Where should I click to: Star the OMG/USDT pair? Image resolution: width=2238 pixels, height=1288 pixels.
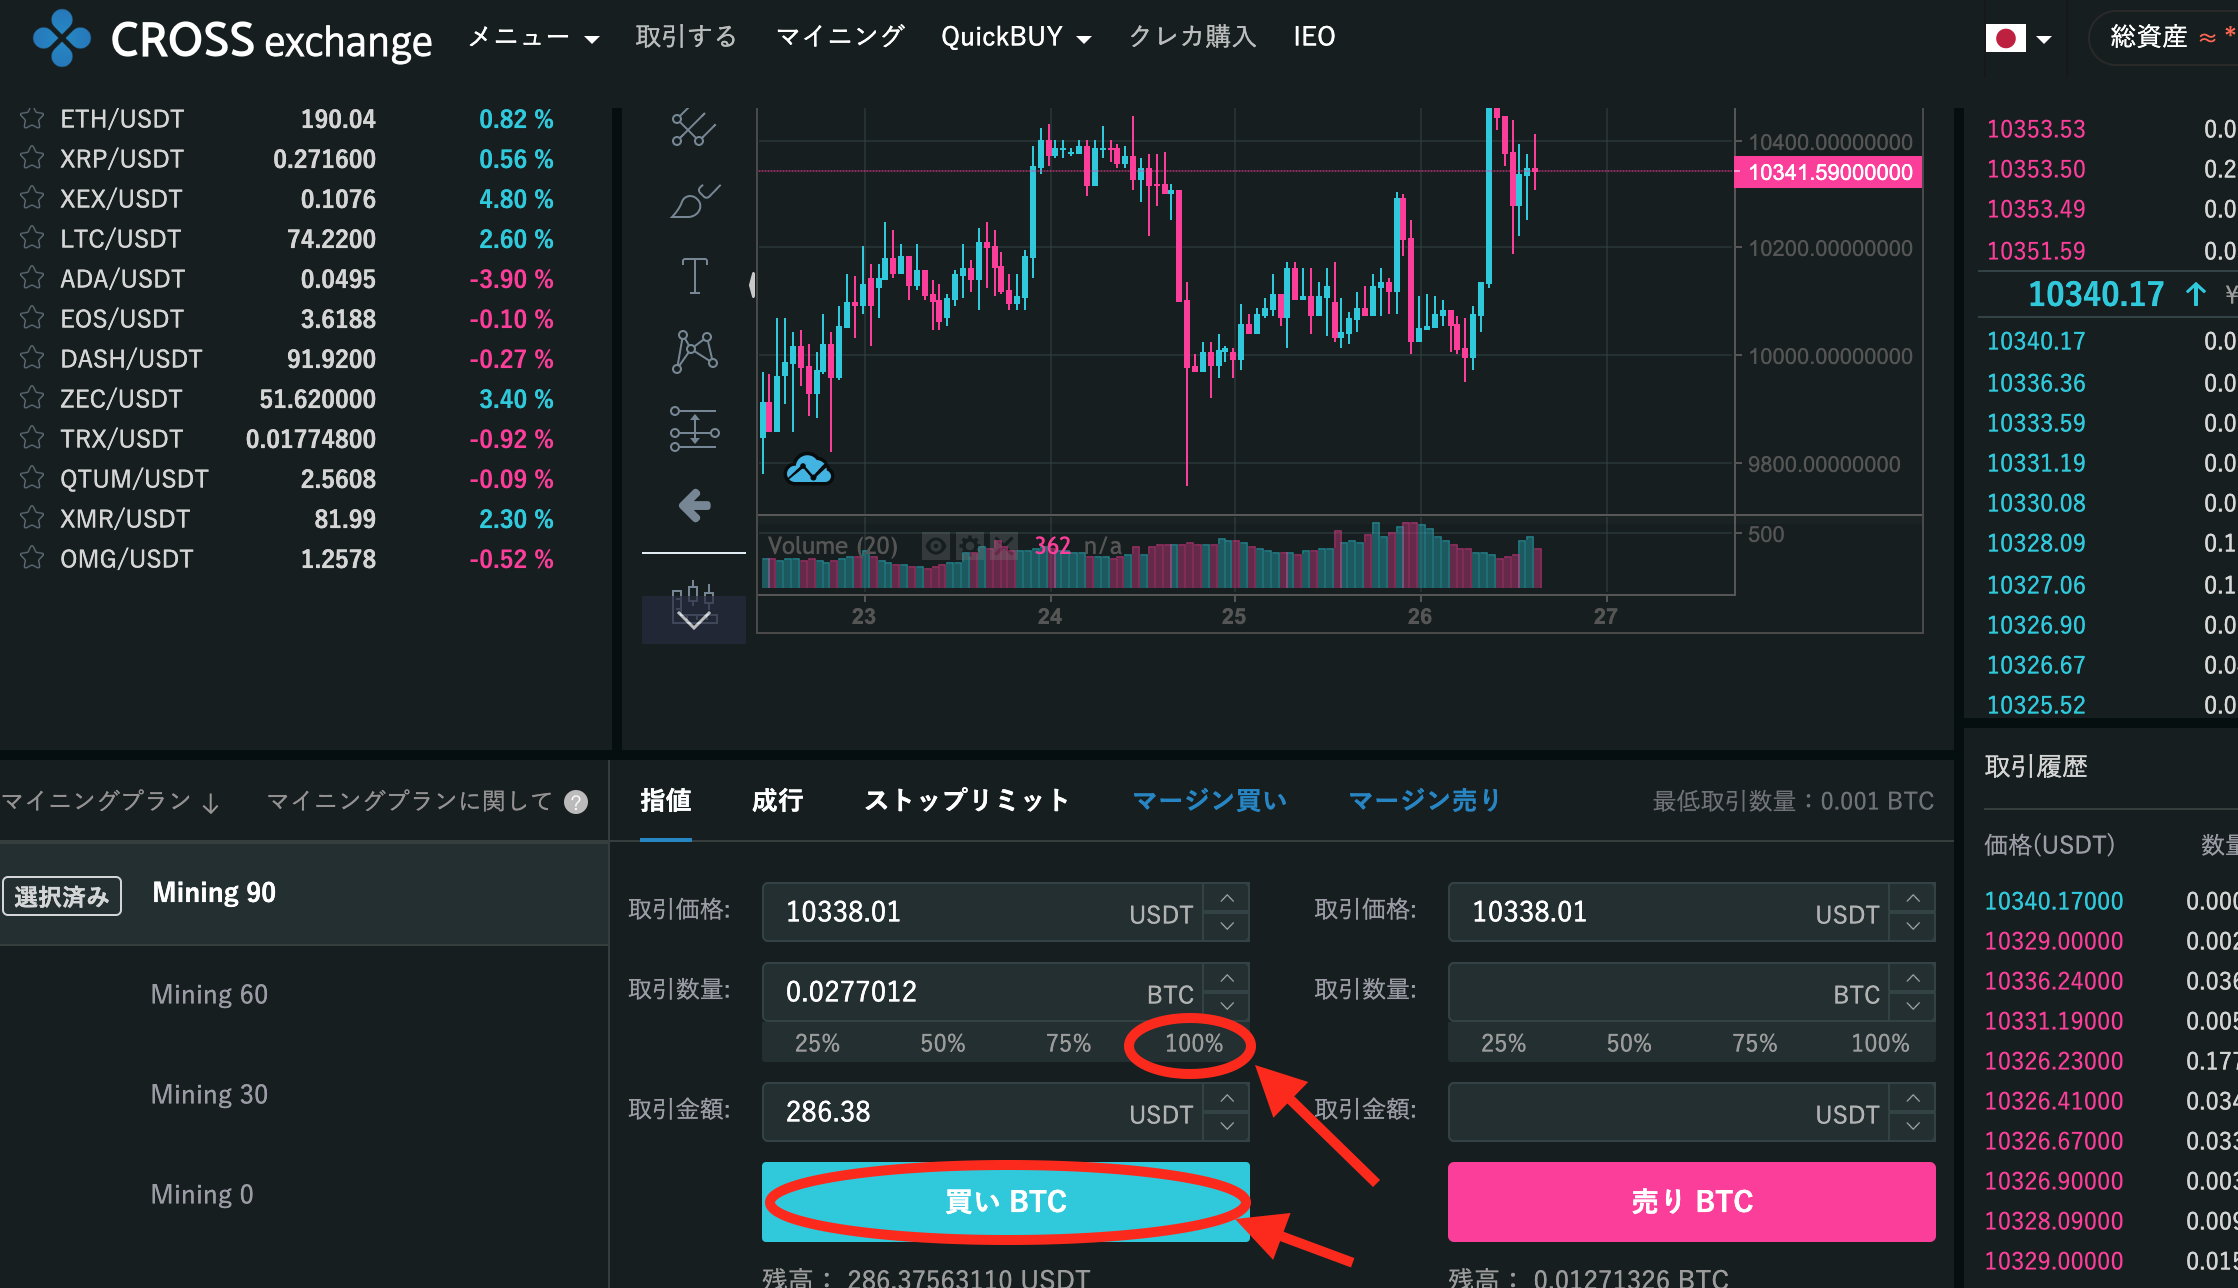32,558
